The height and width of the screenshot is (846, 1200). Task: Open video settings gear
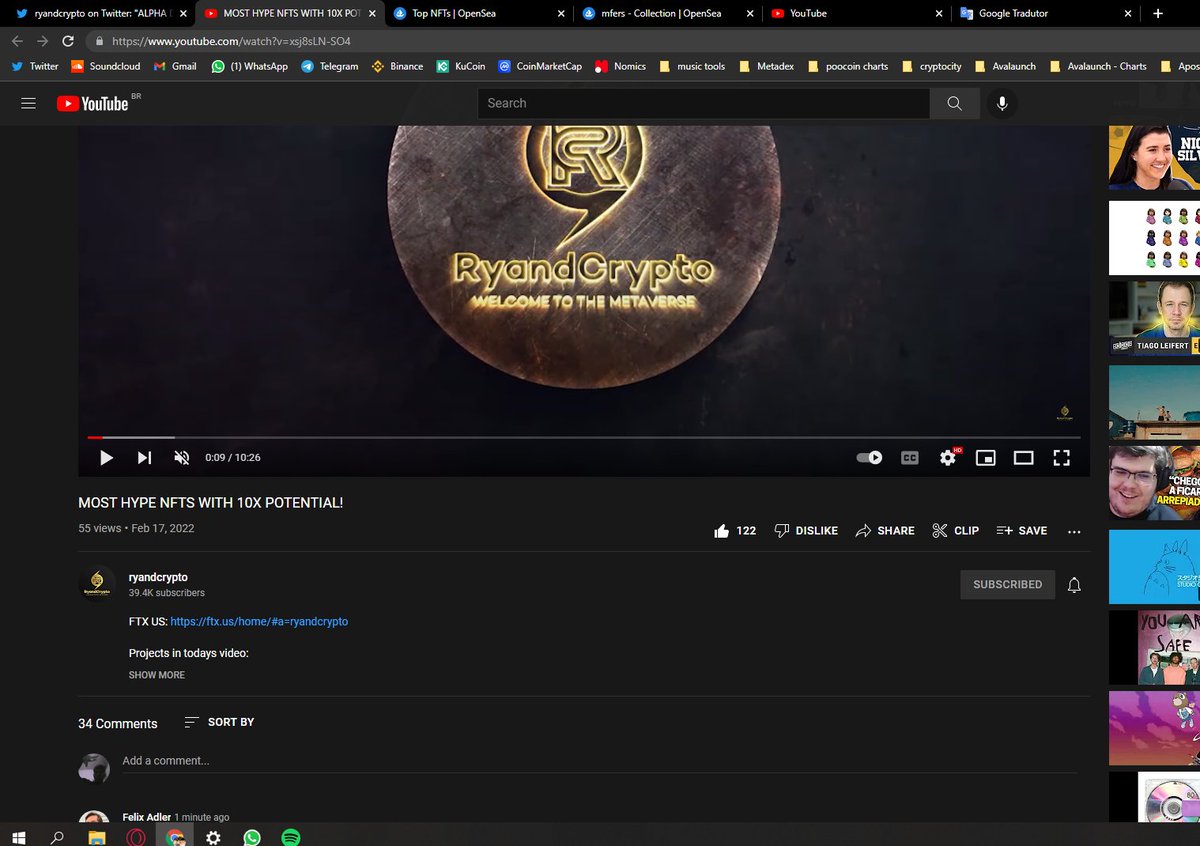click(x=947, y=457)
